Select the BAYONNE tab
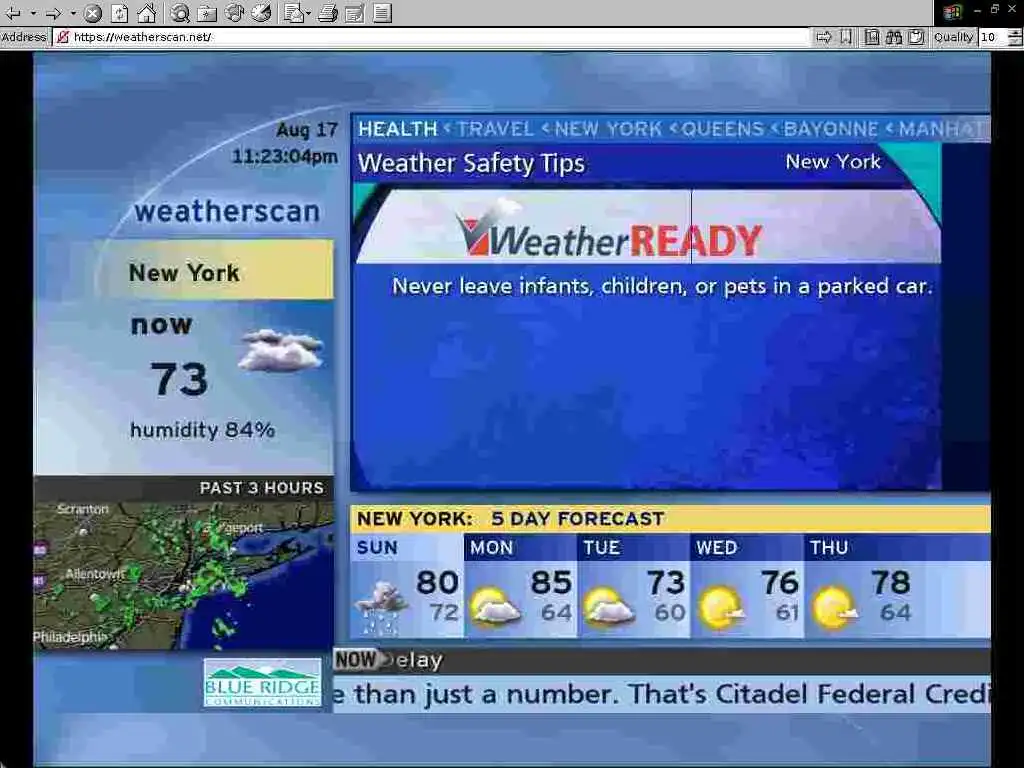The width and height of the screenshot is (1024, 768). (831, 129)
